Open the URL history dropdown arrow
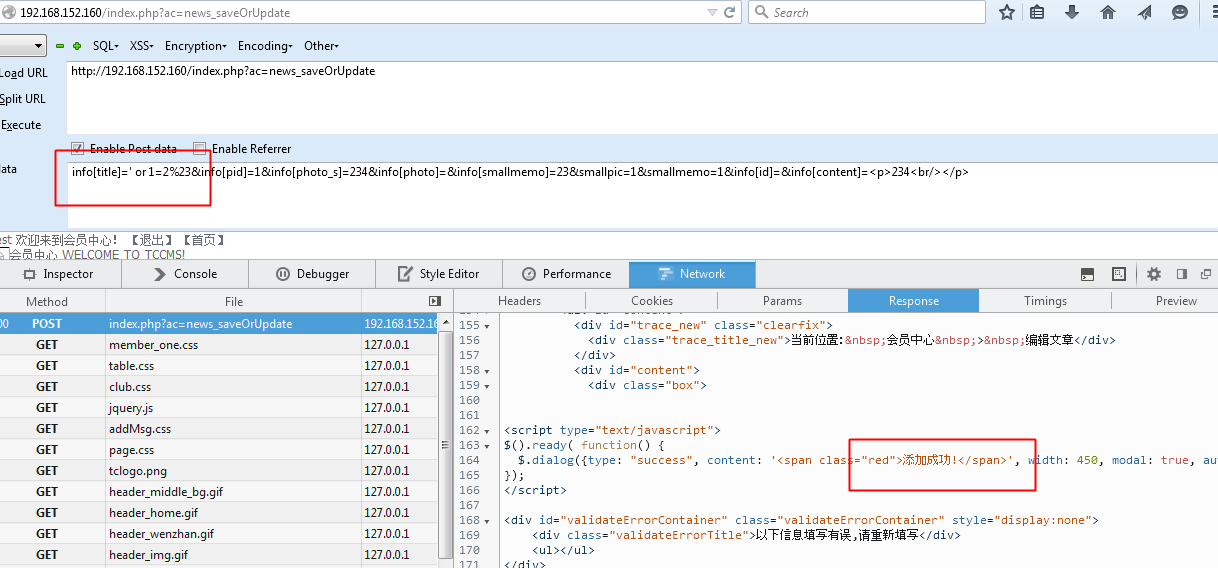The height and width of the screenshot is (568, 1218). coord(711,13)
